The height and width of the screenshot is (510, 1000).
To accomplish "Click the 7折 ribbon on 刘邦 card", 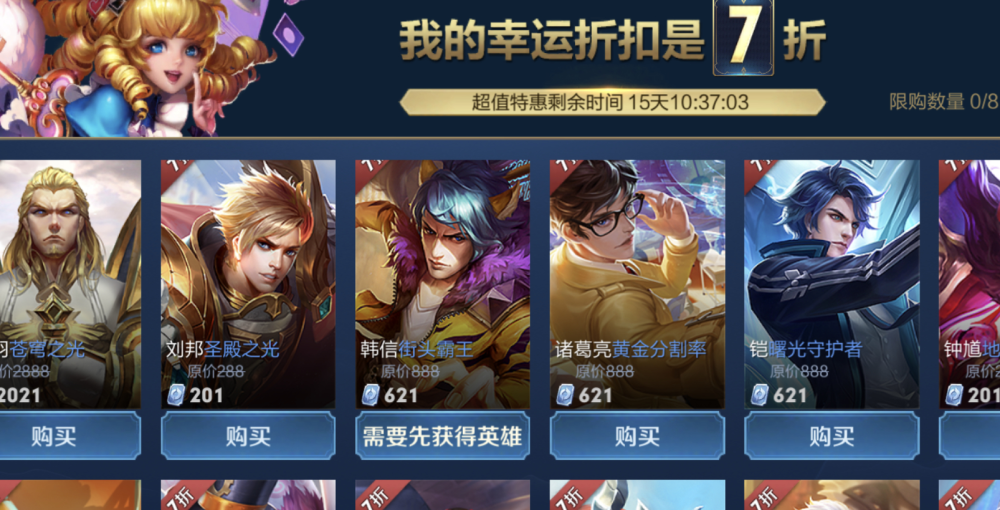I will (x=173, y=171).
